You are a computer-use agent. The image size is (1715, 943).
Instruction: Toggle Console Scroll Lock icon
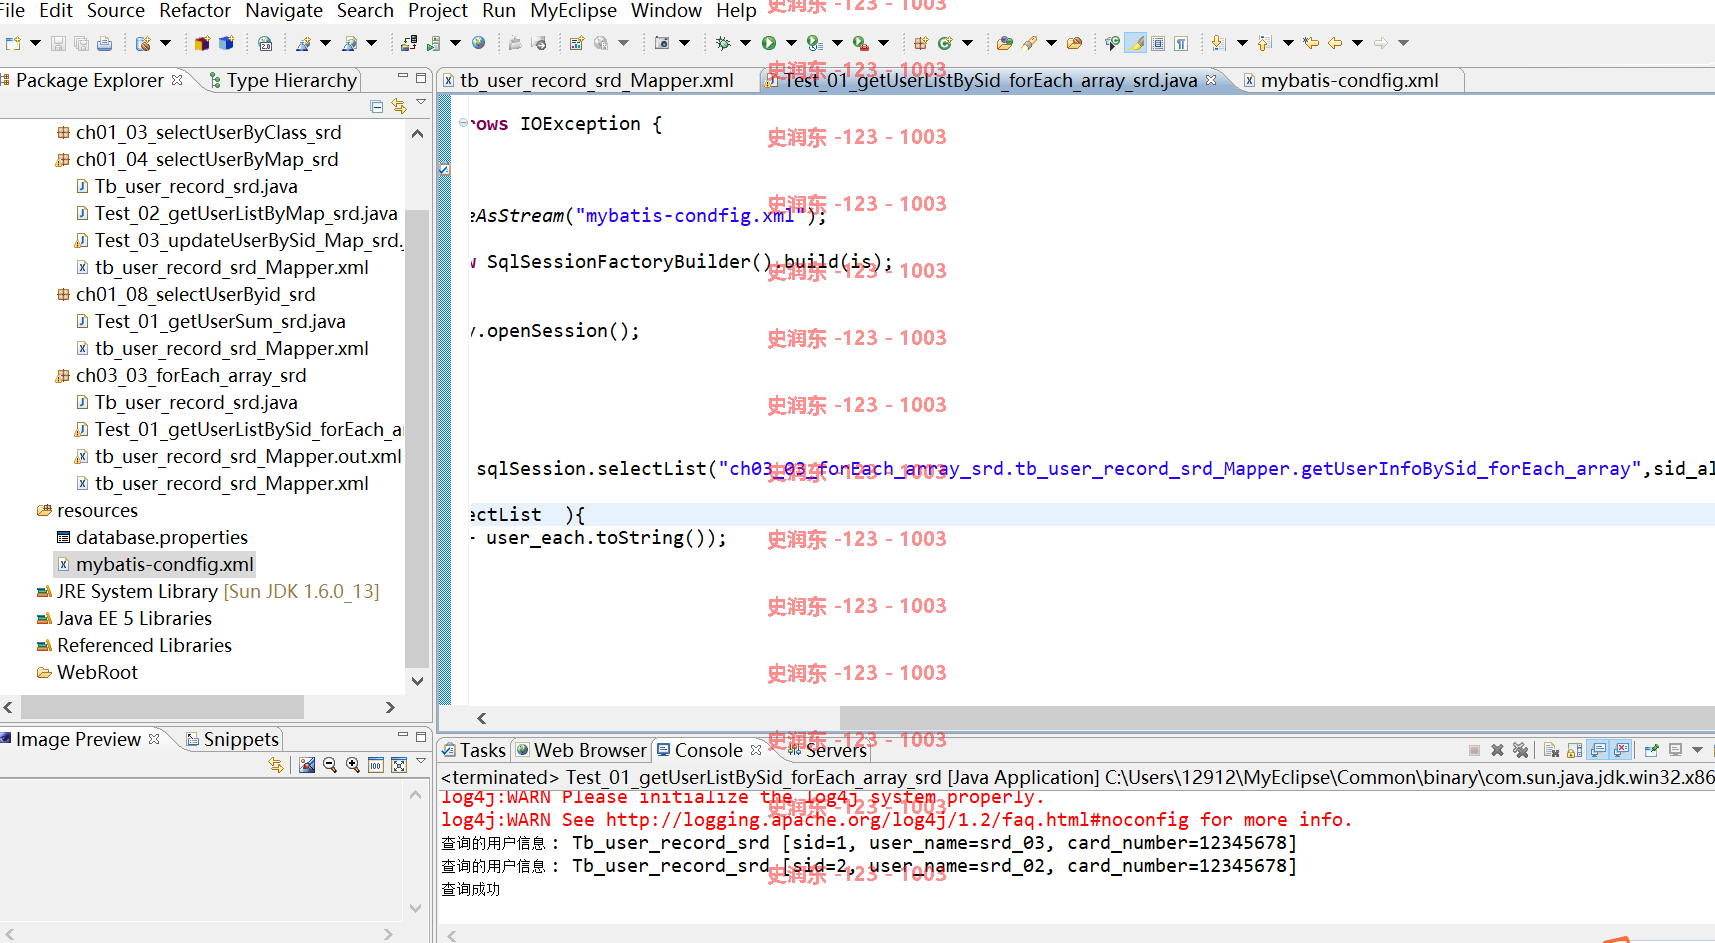(1574, 750)
